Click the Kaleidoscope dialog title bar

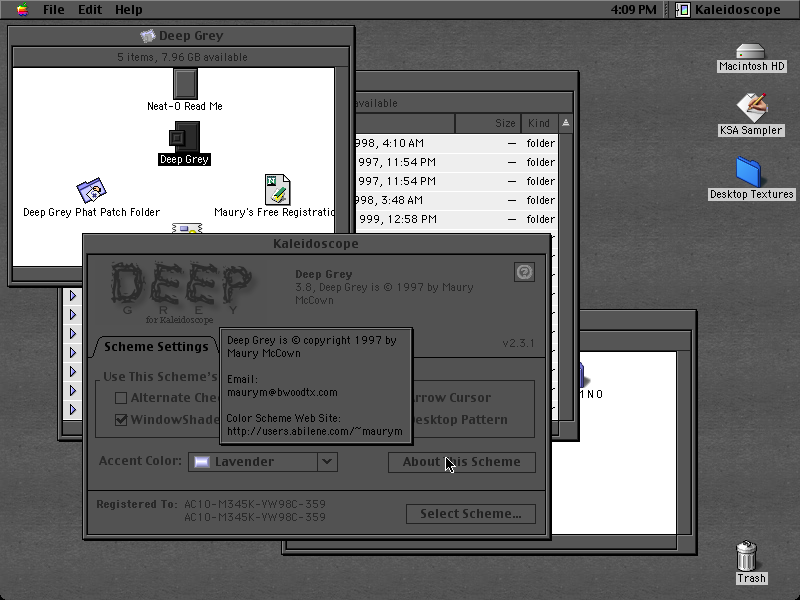pos(316,243)
